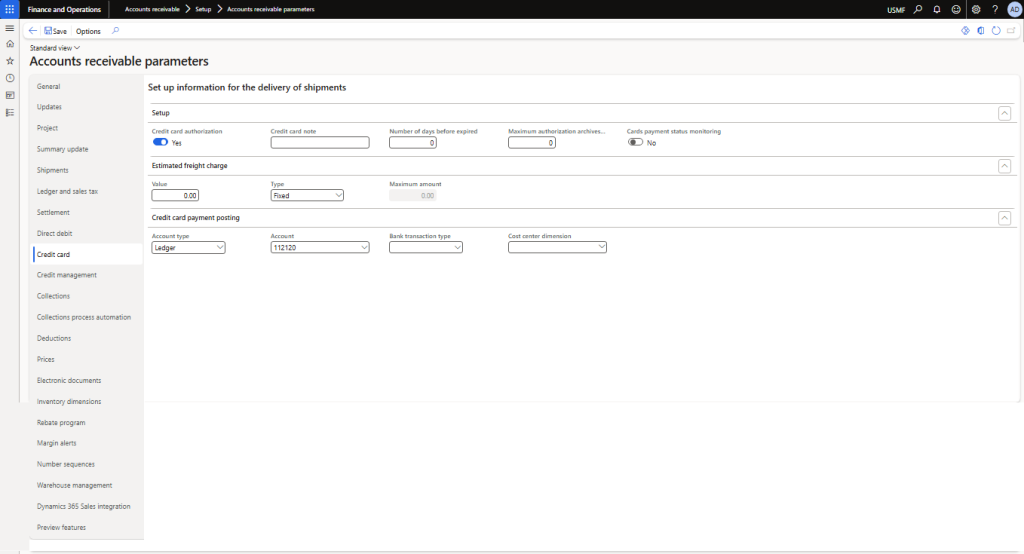Screen dimensions: 1024x554
Task: Open Recent clock icon in left rail
Action: click(10, 78)
